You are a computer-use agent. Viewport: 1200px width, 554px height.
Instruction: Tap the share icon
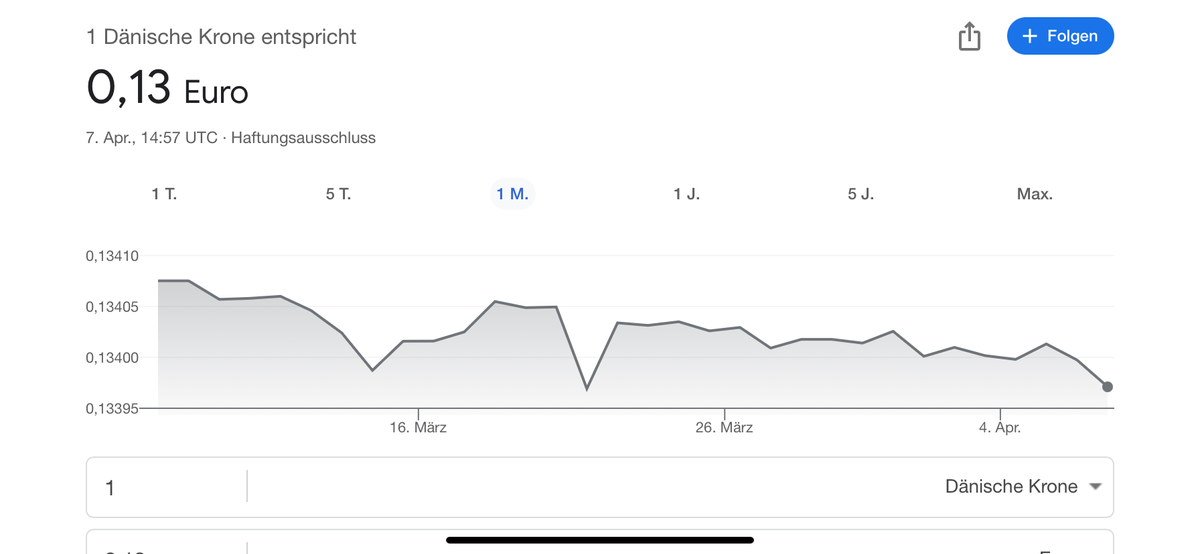point(969,37)
